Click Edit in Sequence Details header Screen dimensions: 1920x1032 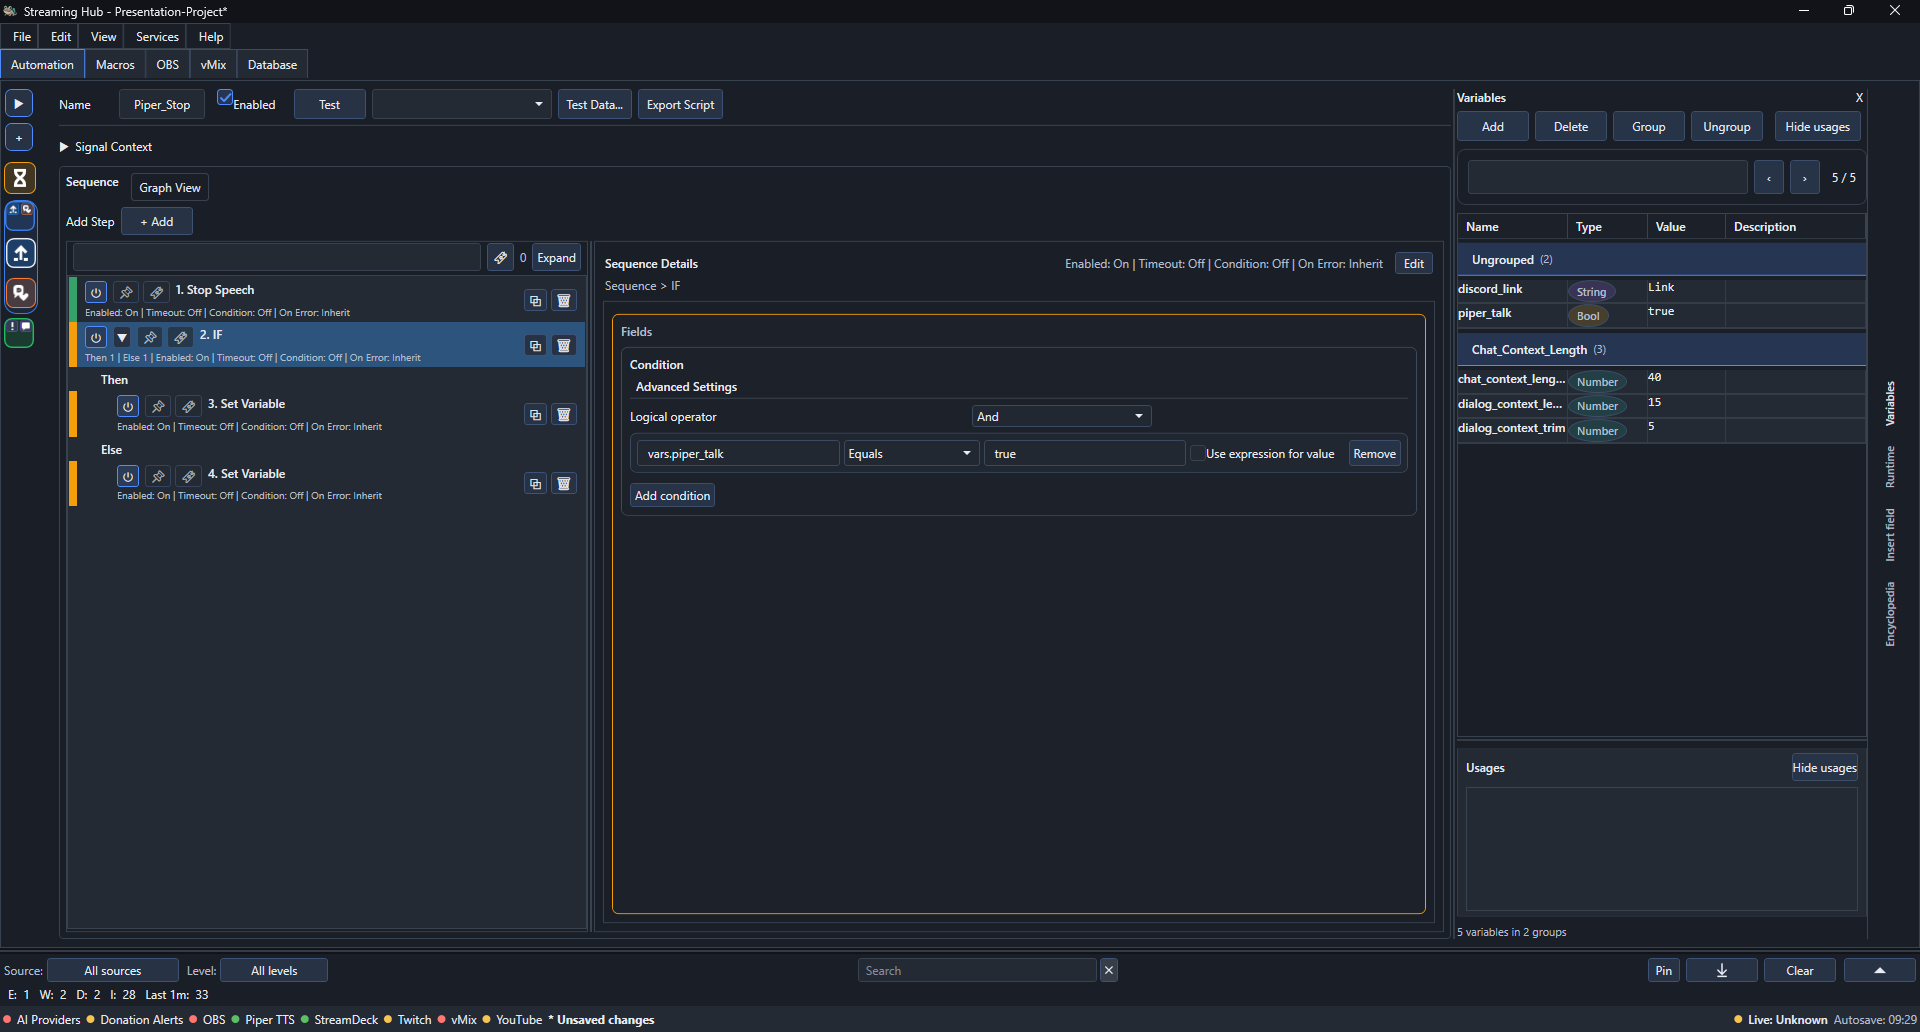(x=1413, y=263)
